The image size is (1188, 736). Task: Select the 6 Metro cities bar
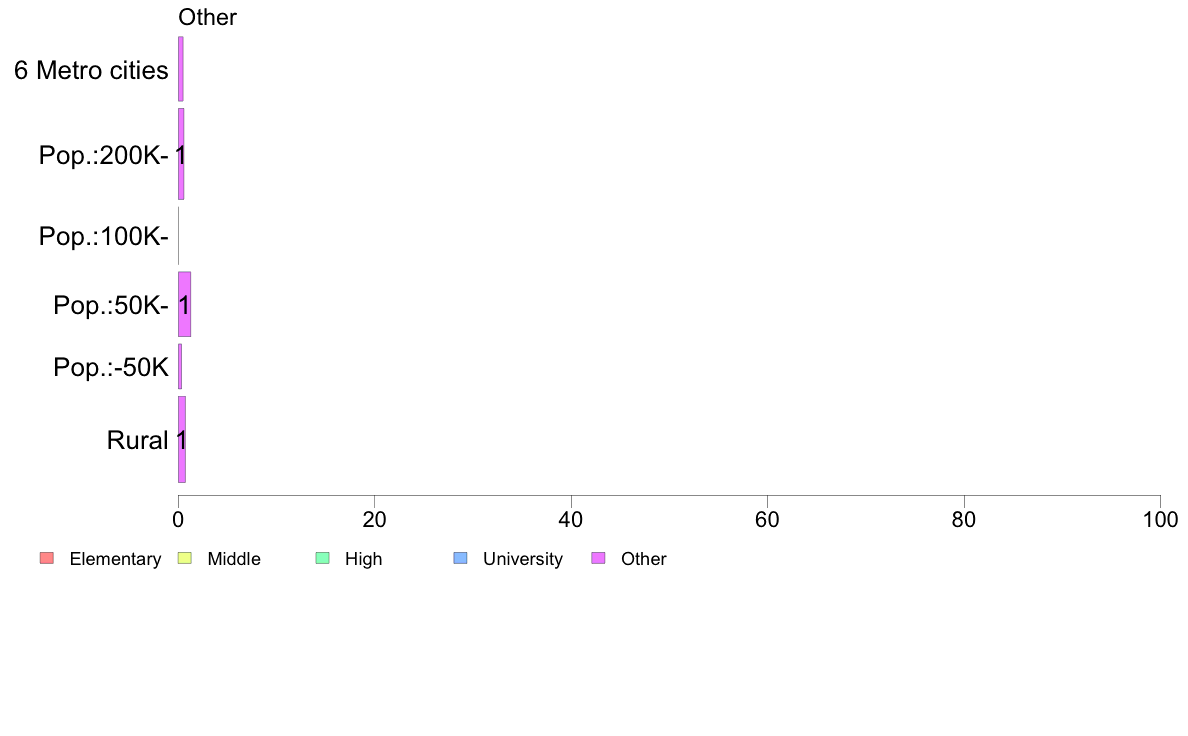coord(181,69)
